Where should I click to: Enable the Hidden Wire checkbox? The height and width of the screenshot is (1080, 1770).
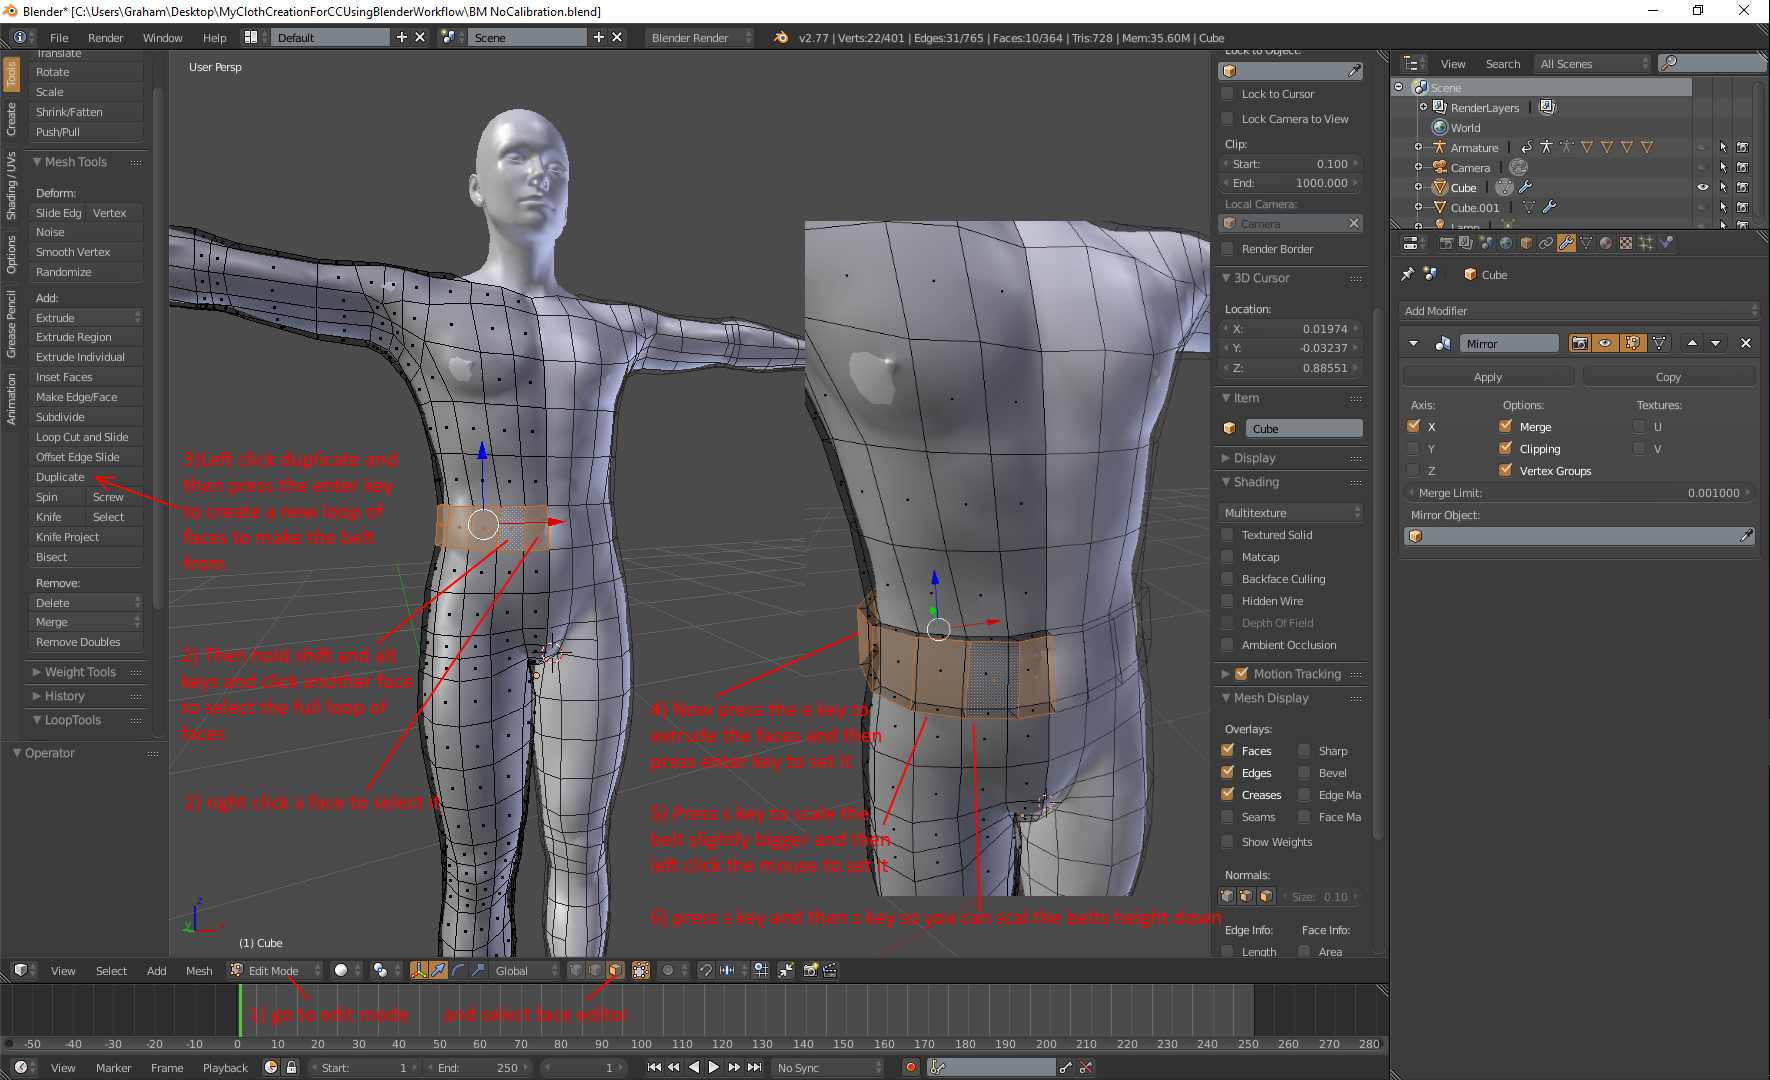pos(1228,601)
